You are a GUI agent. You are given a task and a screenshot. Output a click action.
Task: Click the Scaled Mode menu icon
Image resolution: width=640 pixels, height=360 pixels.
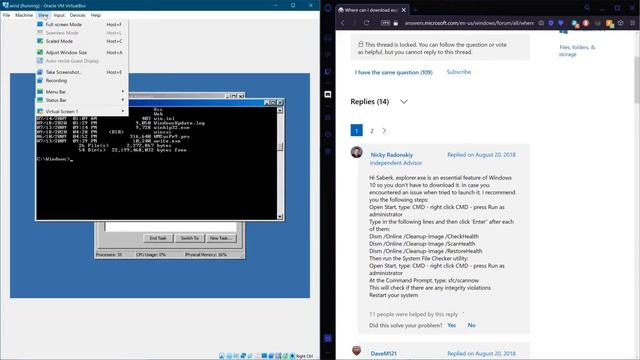(x=40, y=41)
